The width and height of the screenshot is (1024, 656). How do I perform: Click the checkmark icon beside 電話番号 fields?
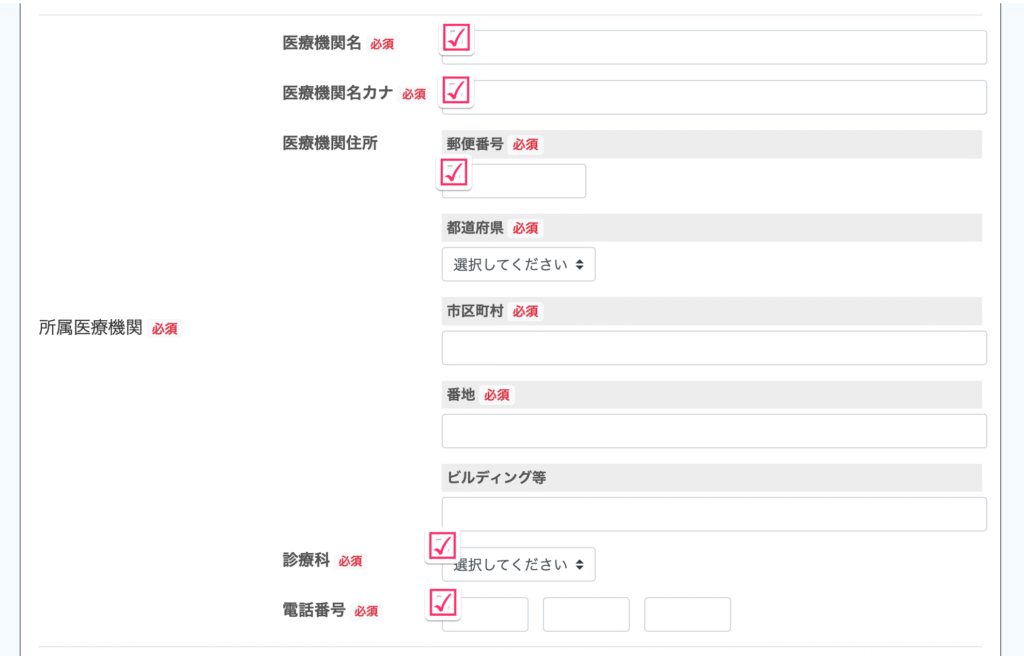tap(442, 603)
